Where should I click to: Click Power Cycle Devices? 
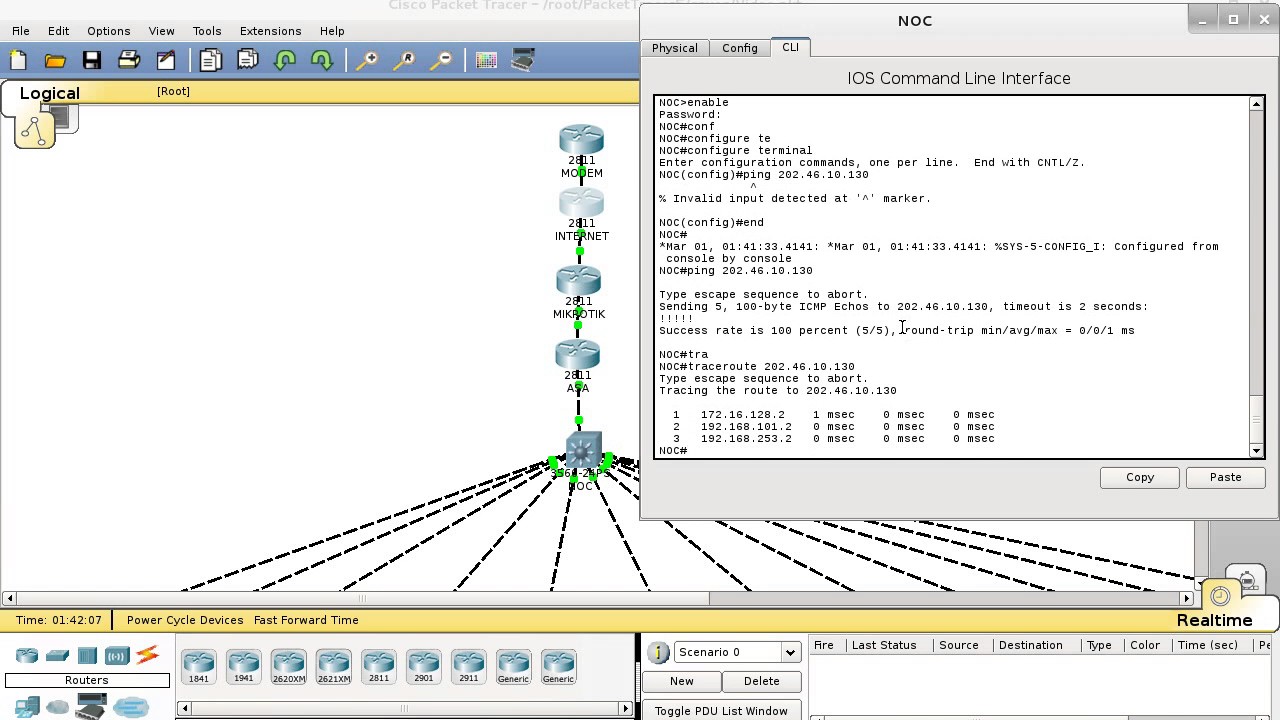185,620
